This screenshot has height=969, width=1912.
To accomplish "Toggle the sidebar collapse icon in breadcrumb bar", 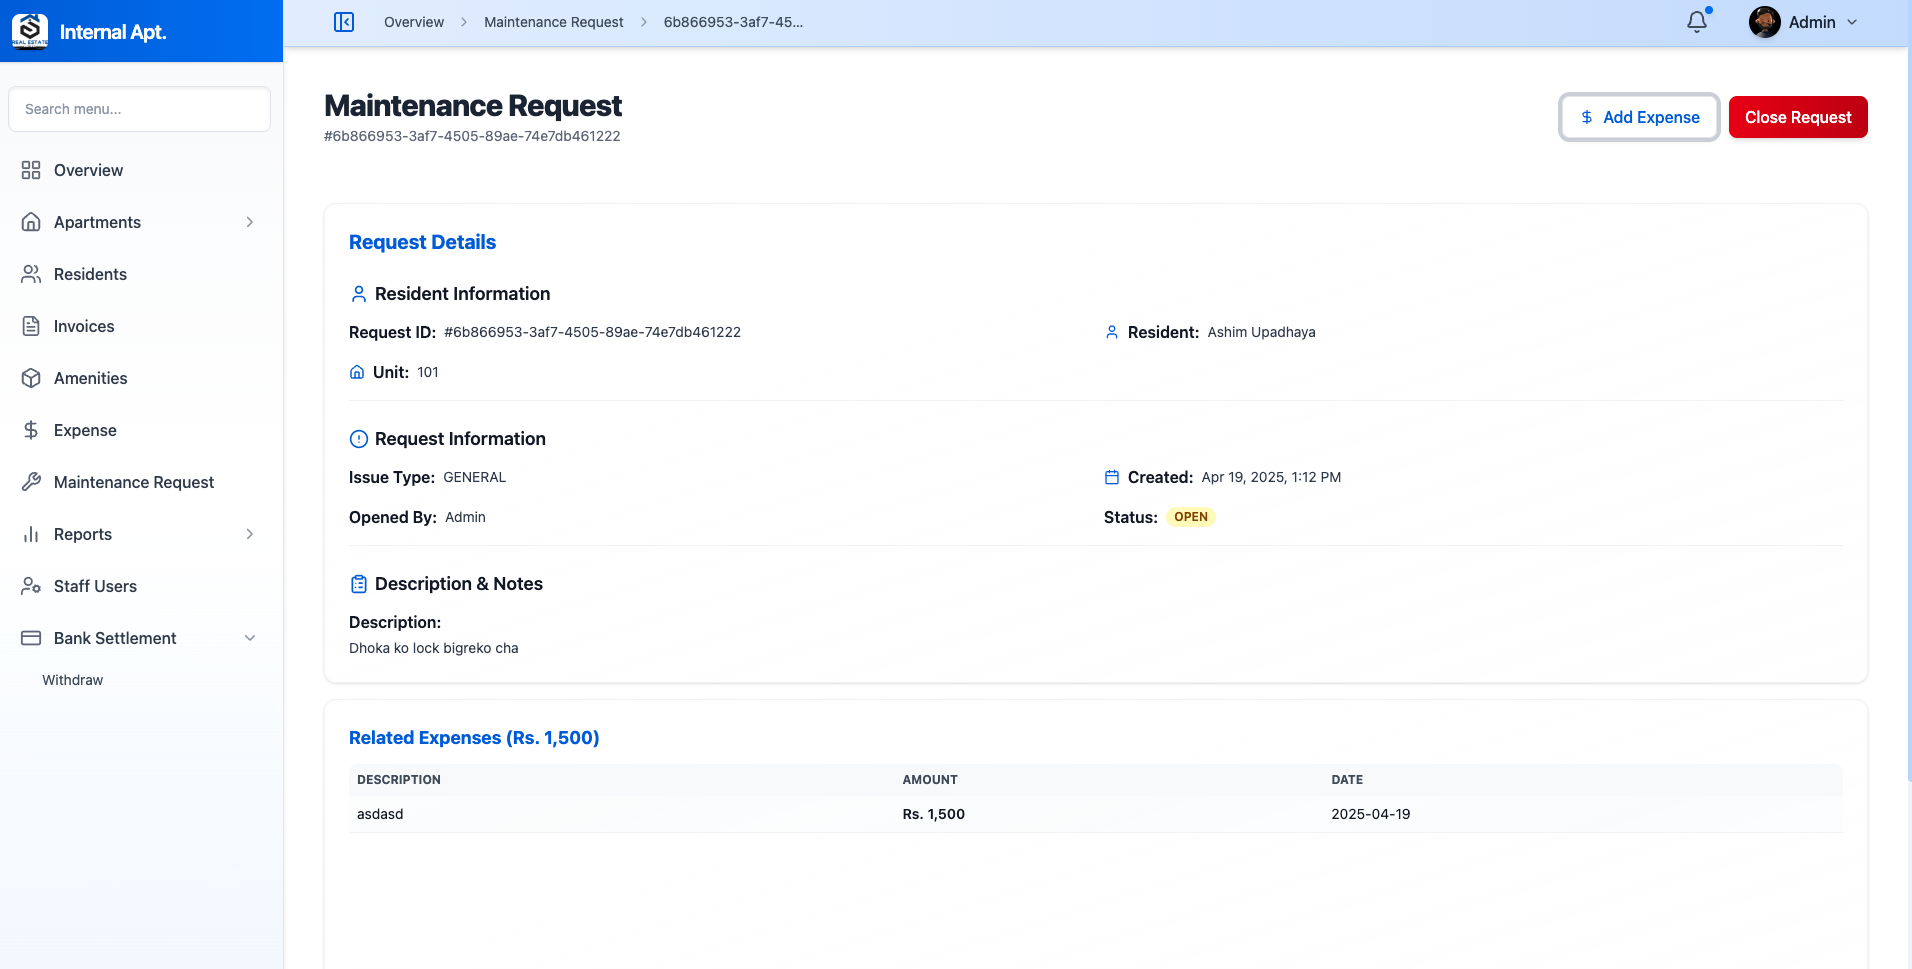I will tap(344, 21).
